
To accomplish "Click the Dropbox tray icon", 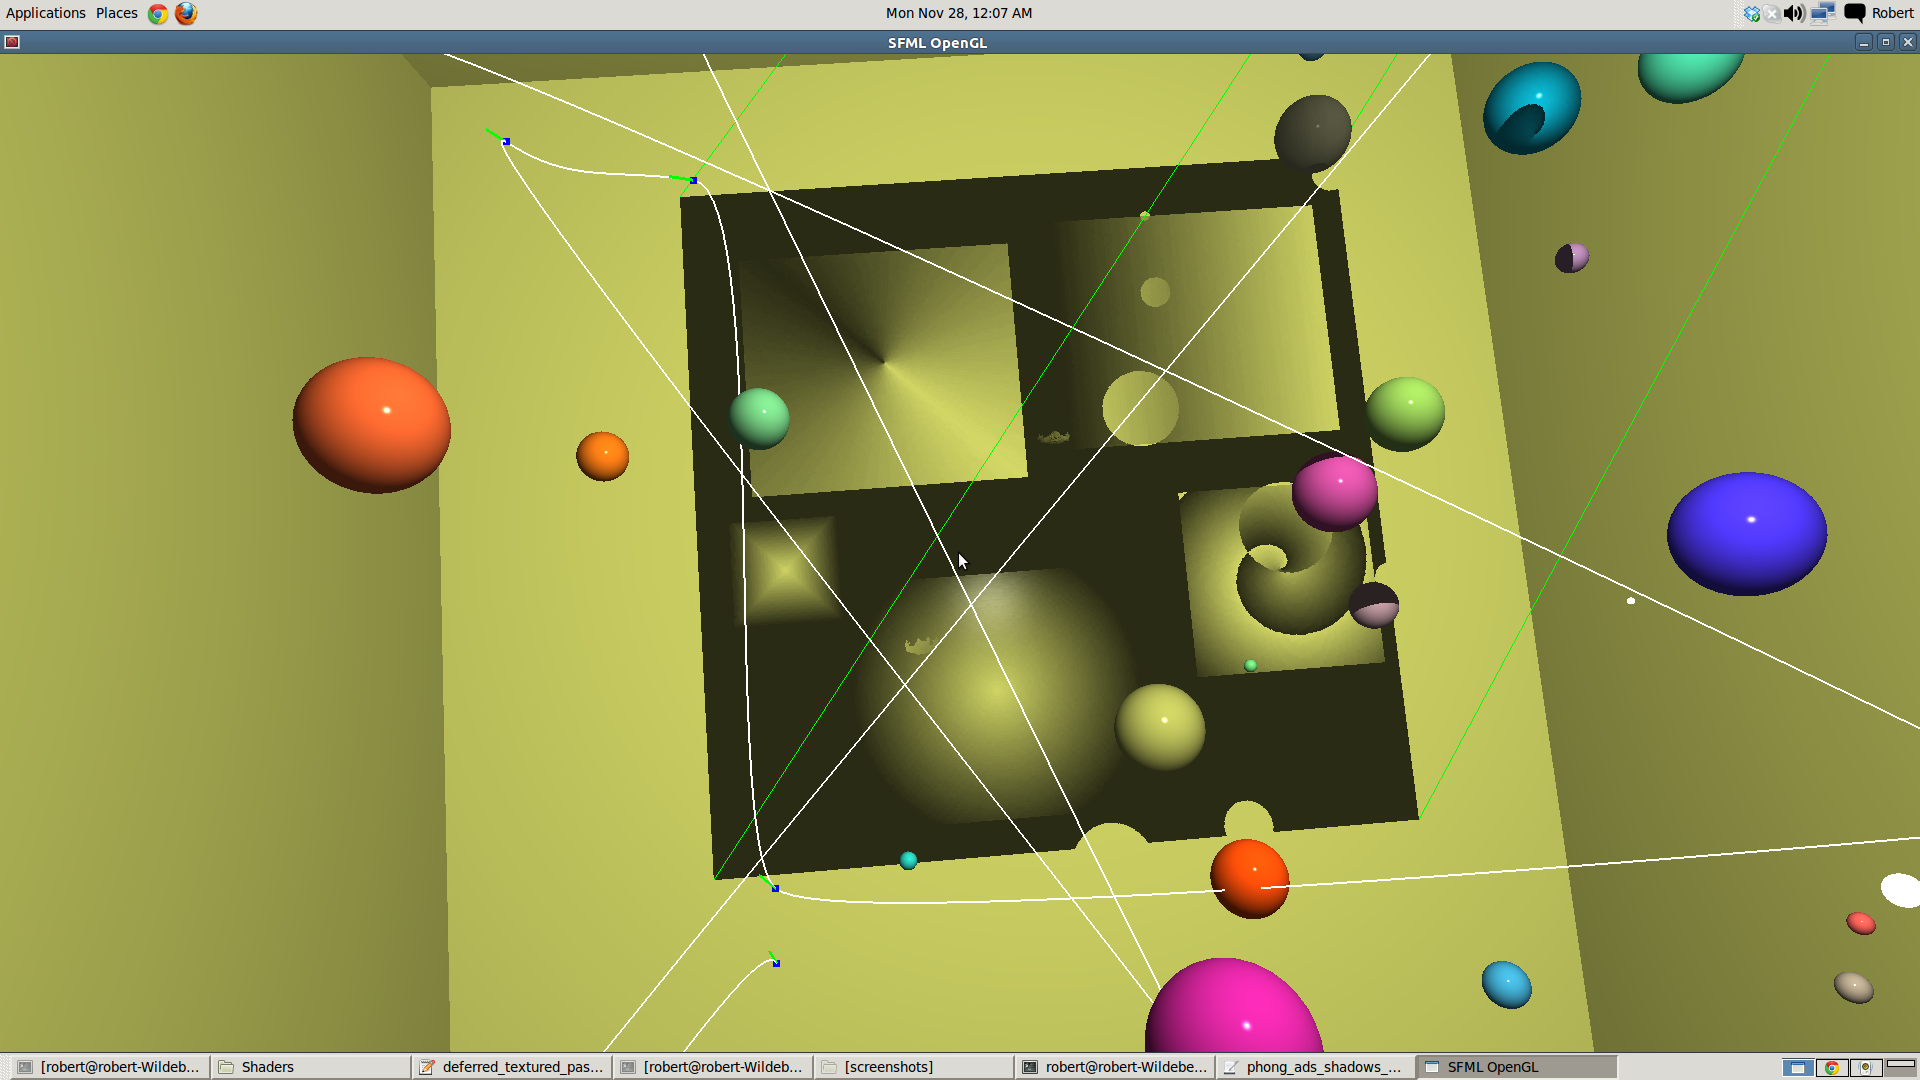I will pos(1751,13).
